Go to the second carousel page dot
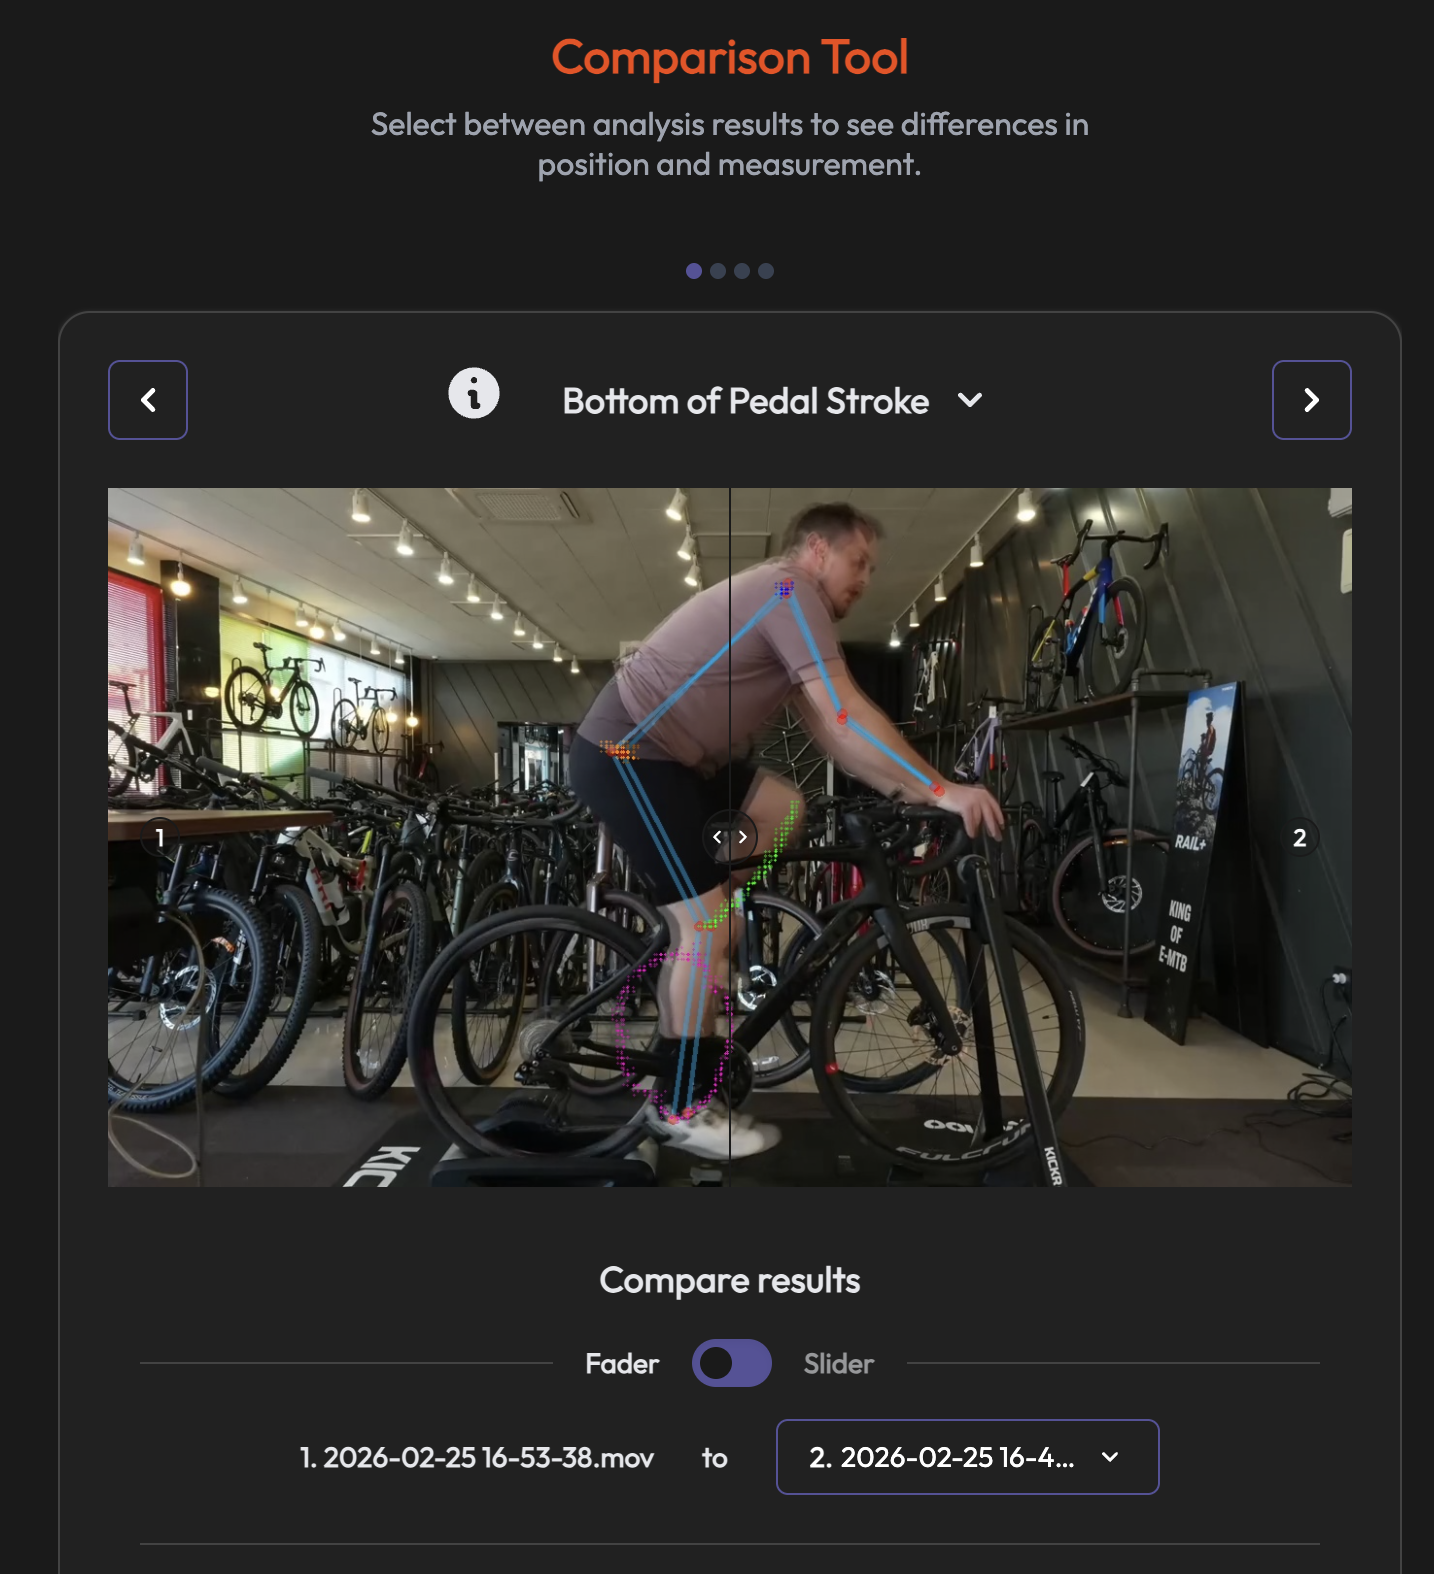This screenshot has height=1574, width=1434. 718,271
